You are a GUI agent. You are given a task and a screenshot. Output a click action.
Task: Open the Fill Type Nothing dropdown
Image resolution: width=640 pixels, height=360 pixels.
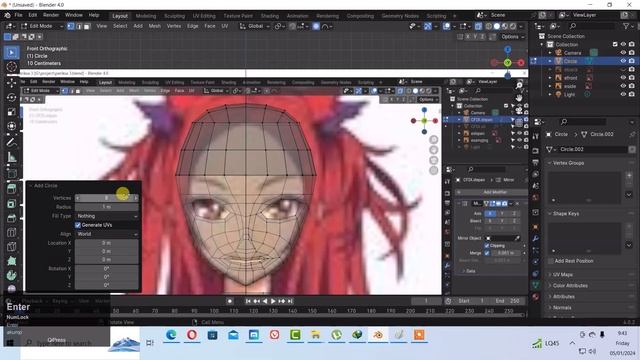[107, 216]
